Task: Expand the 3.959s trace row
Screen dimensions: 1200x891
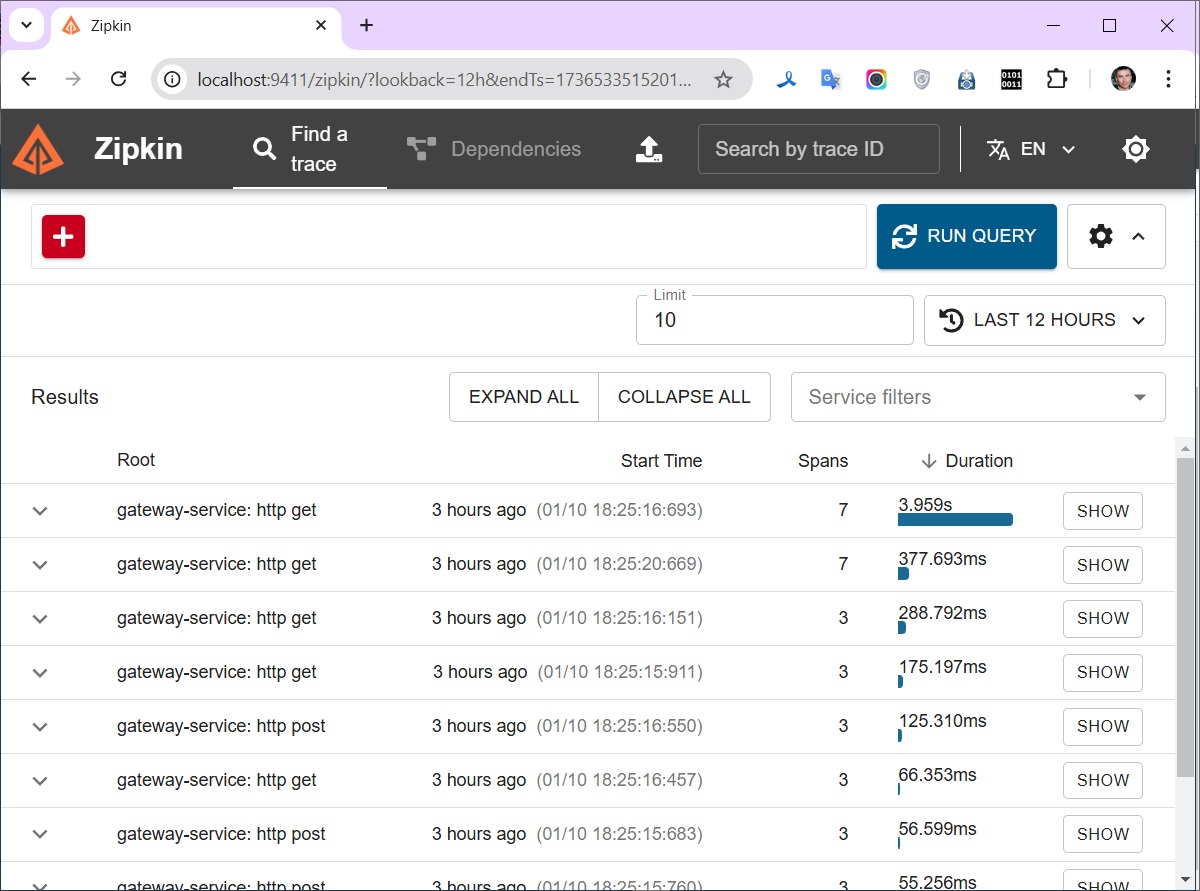Action: pyautogui.click(x=40, y=511)
